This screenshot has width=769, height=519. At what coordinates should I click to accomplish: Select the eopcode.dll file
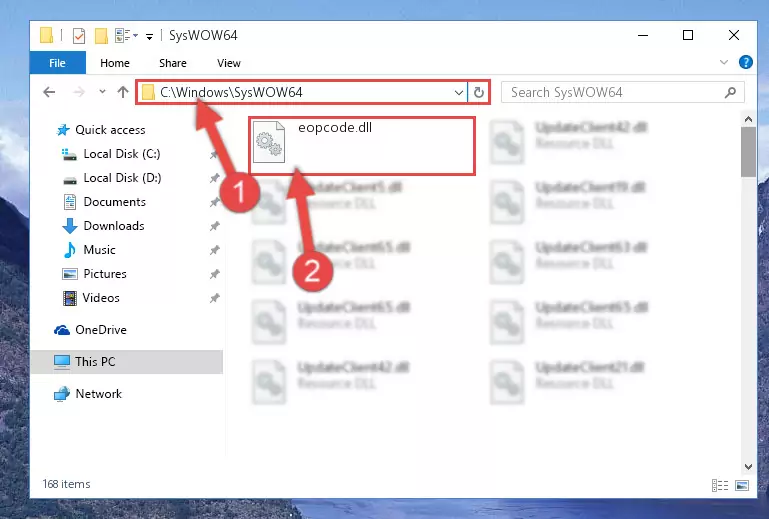[x=362, y=146]
